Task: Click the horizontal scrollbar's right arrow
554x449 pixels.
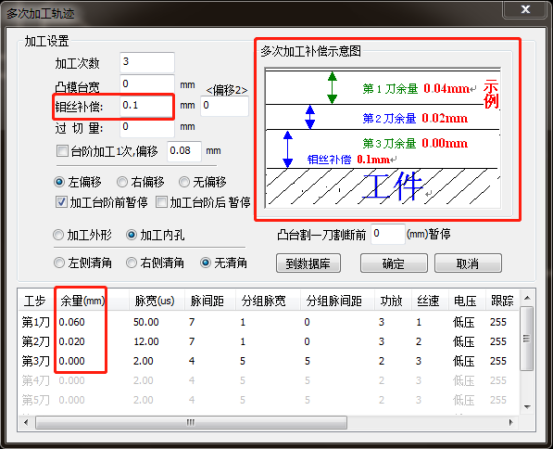Action: (x=511, y=422)
